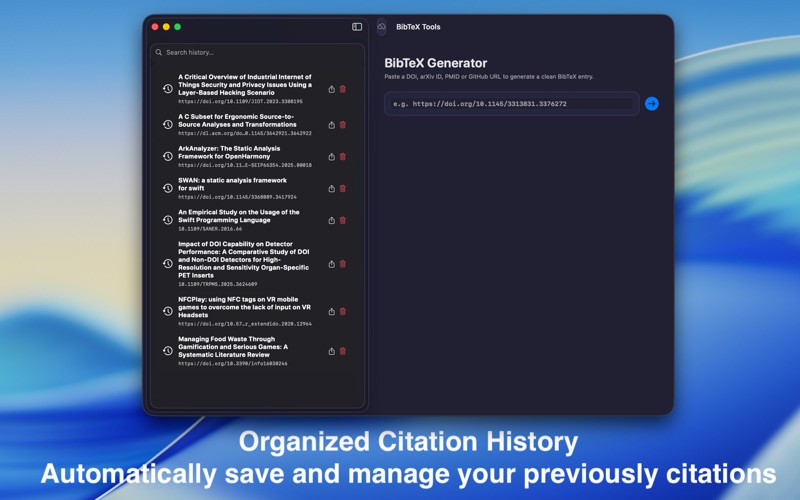800x500 pixels.
Task: Click history icon of Empirical Study entry
Action: click(x=167, y=220)
